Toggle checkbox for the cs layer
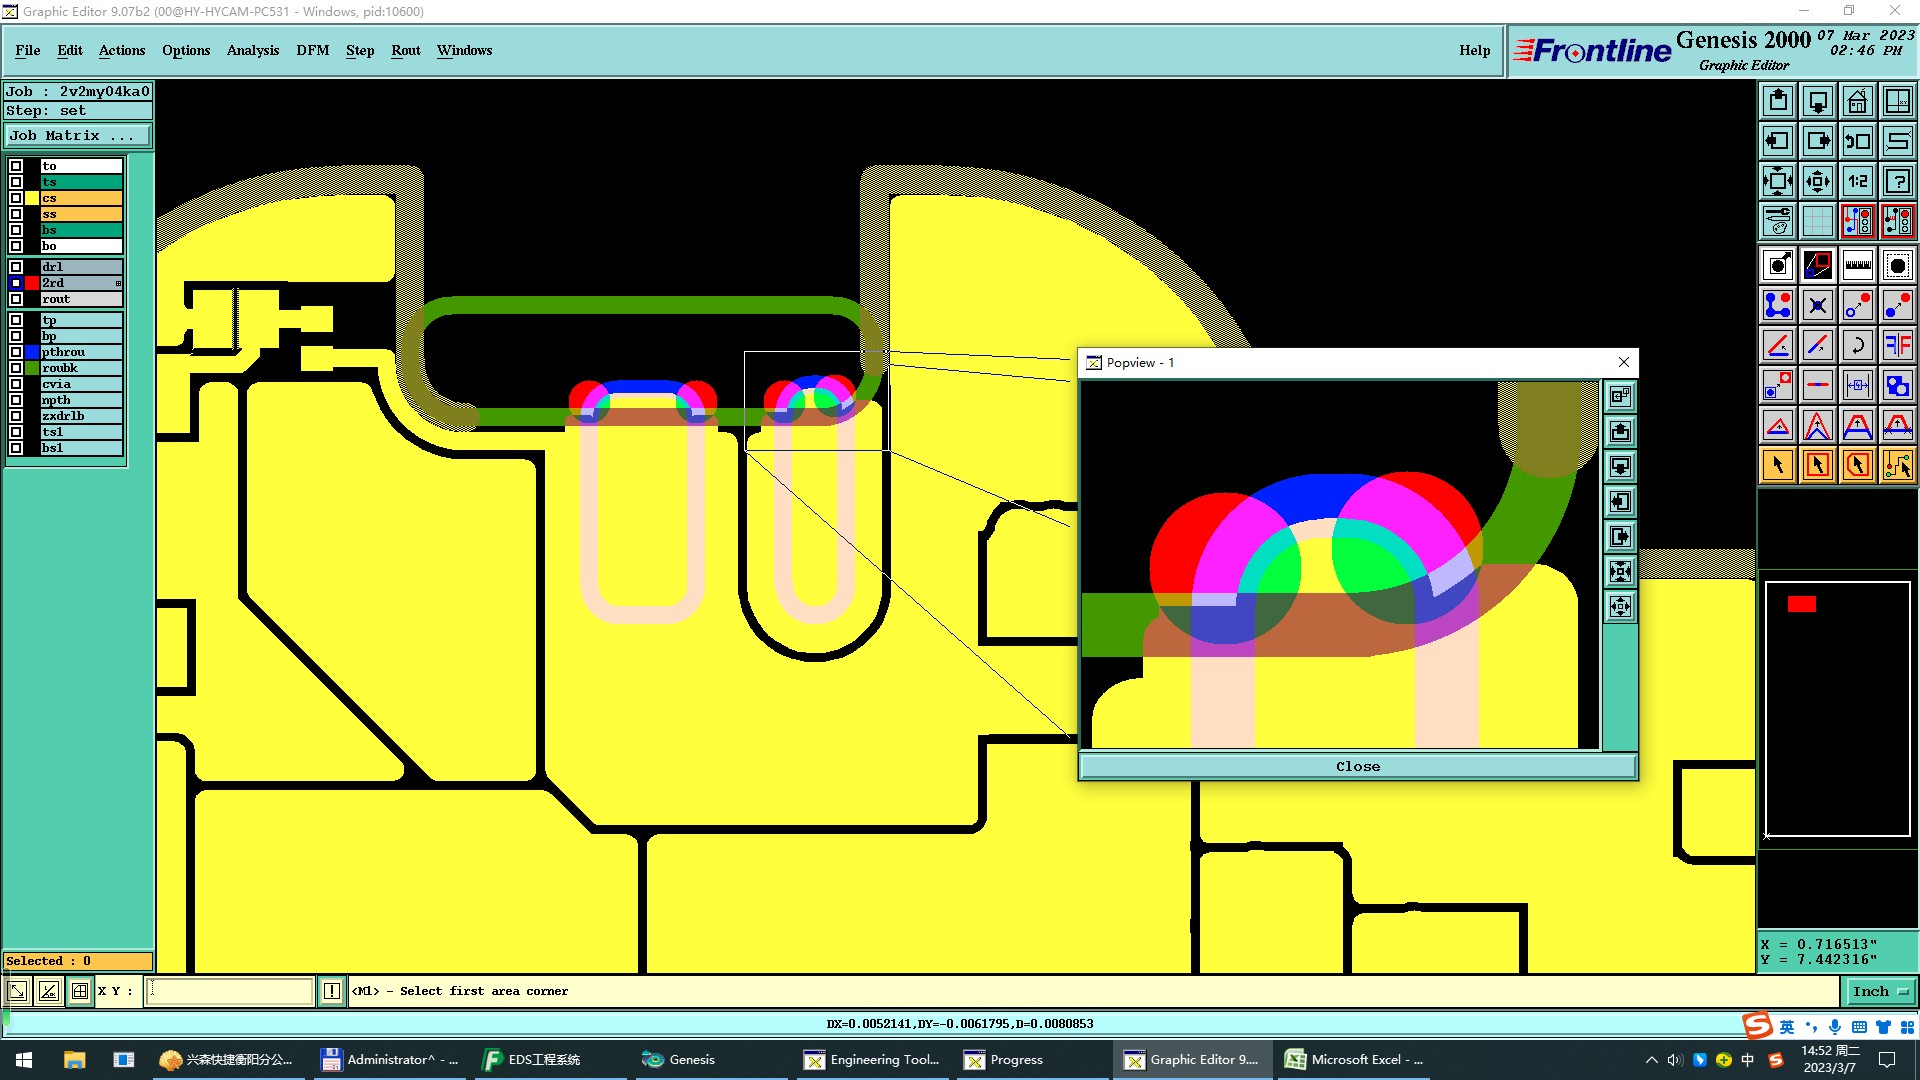The image size is (1920, 1080). pyautogui.click(x=16, y=198)
